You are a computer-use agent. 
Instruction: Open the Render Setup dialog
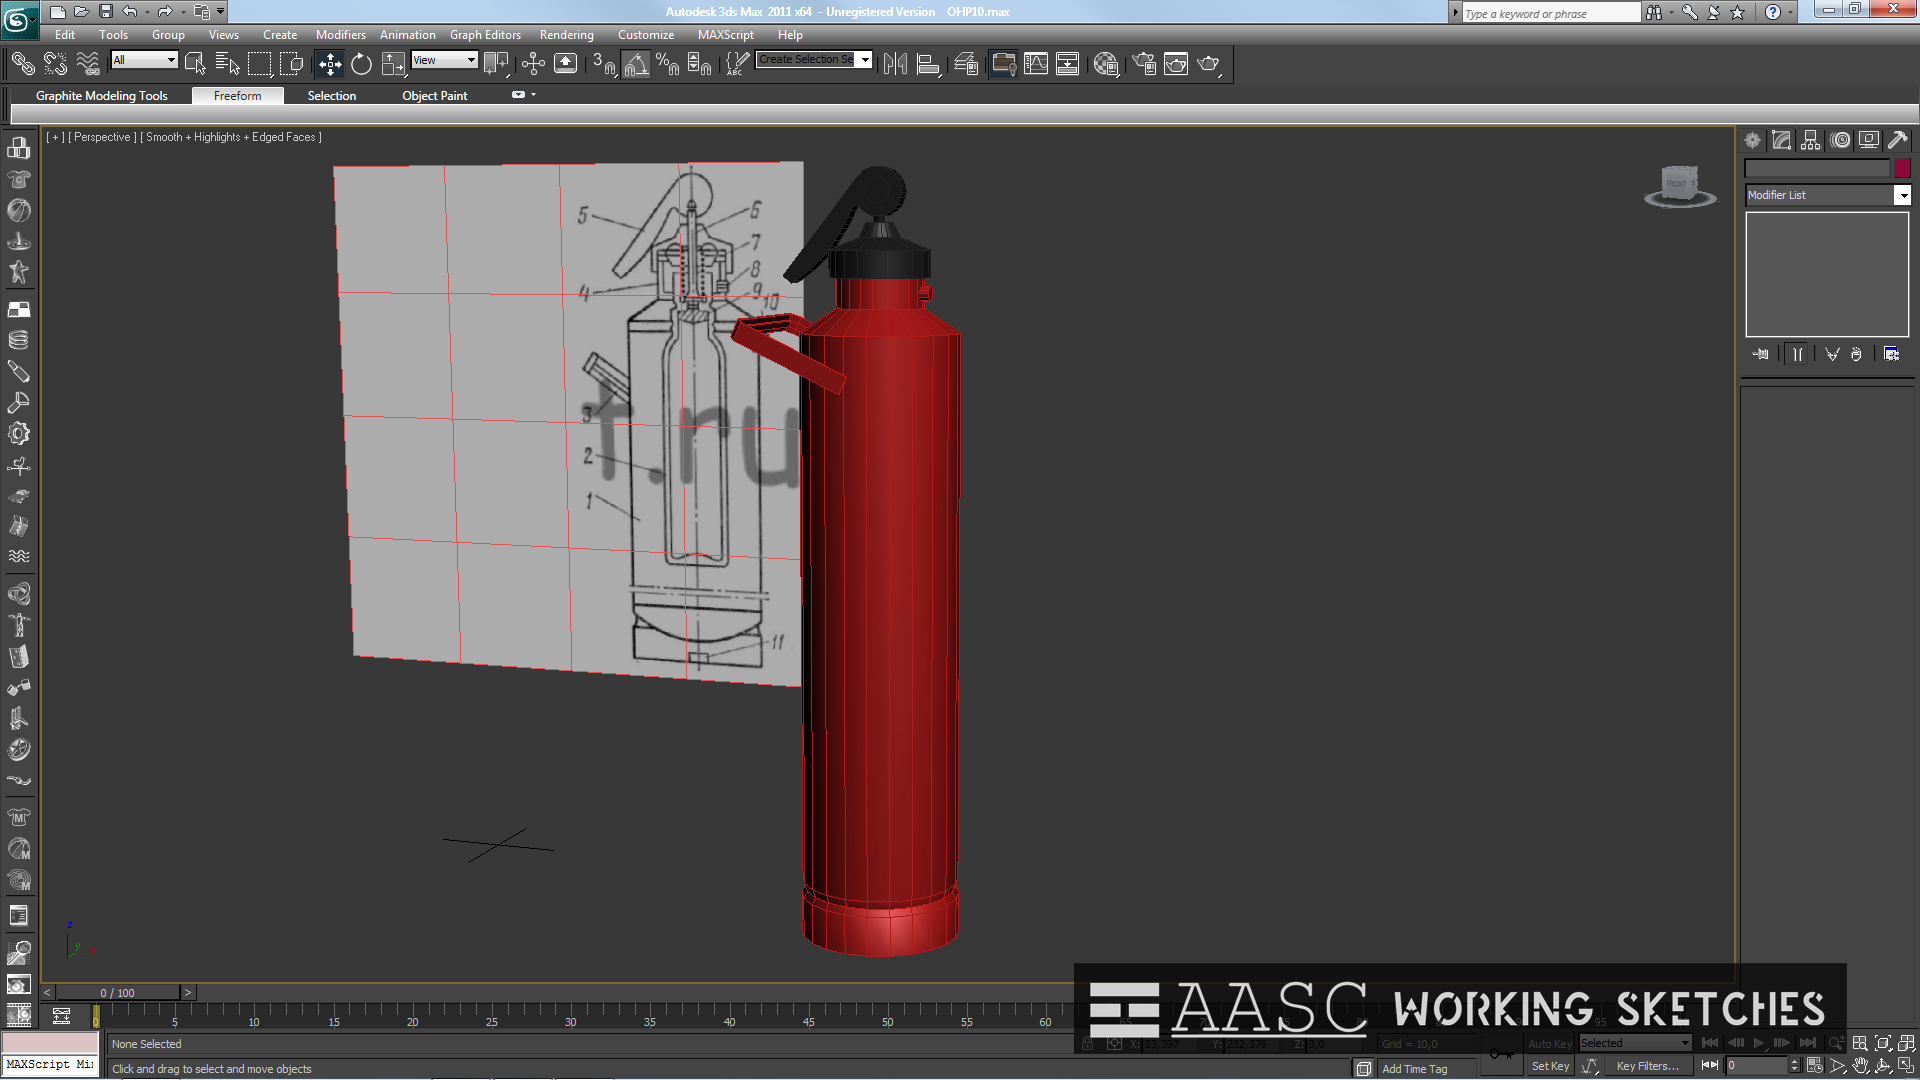click(x=1144, y=64)
